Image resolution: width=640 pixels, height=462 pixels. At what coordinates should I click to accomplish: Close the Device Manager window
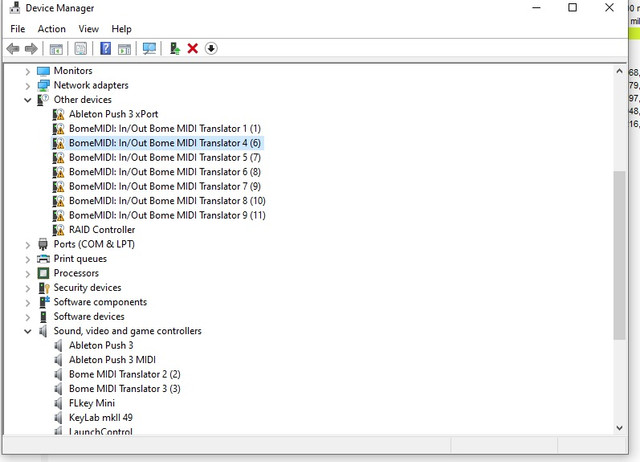click(x=609, y=8)
